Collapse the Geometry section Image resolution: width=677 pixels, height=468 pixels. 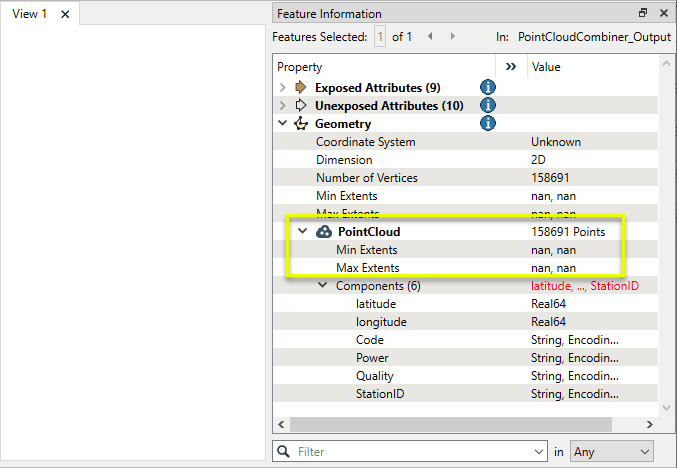coord(283,124)
